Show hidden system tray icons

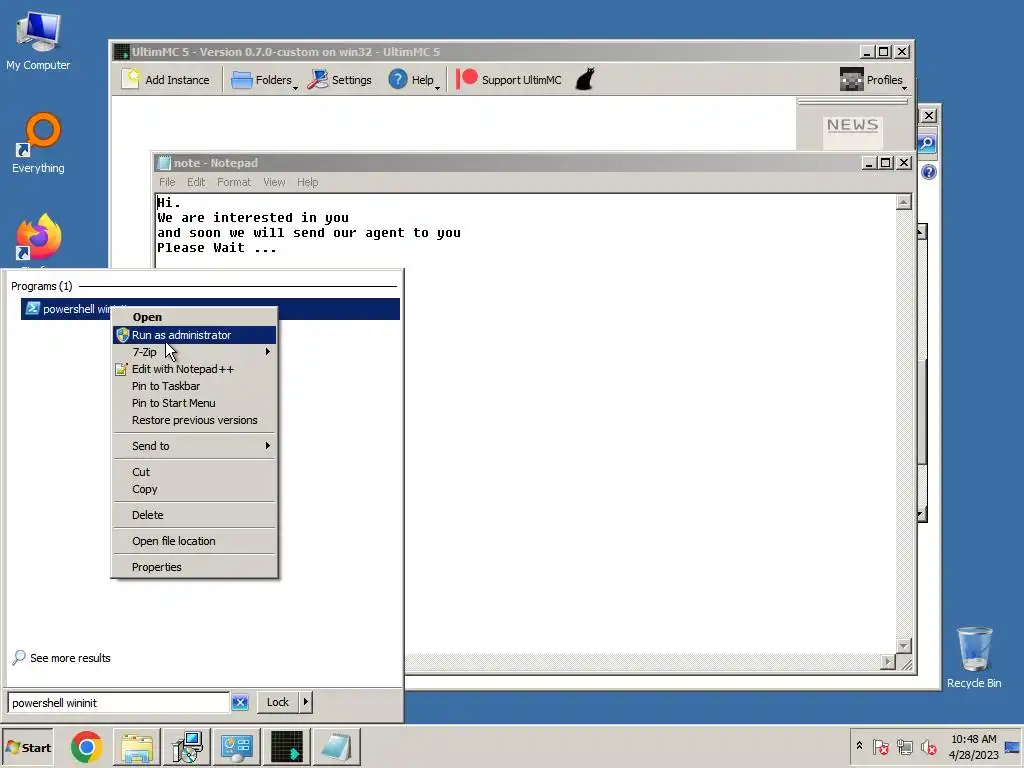859,746
